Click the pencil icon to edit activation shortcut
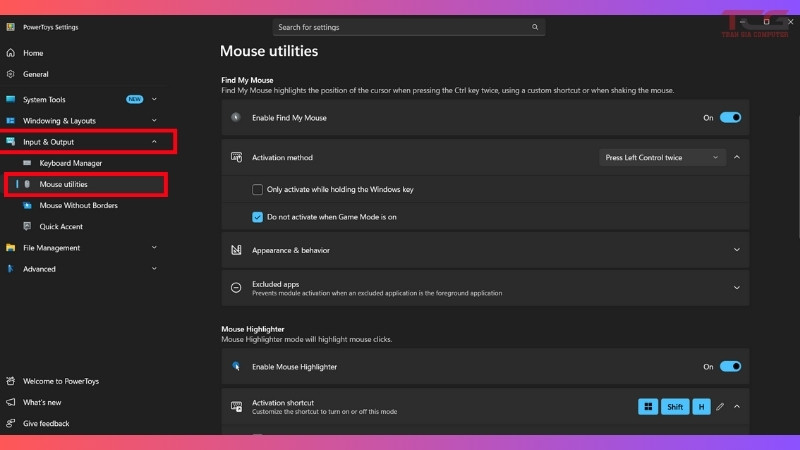800x450 pixels. (x=720, y=407)
